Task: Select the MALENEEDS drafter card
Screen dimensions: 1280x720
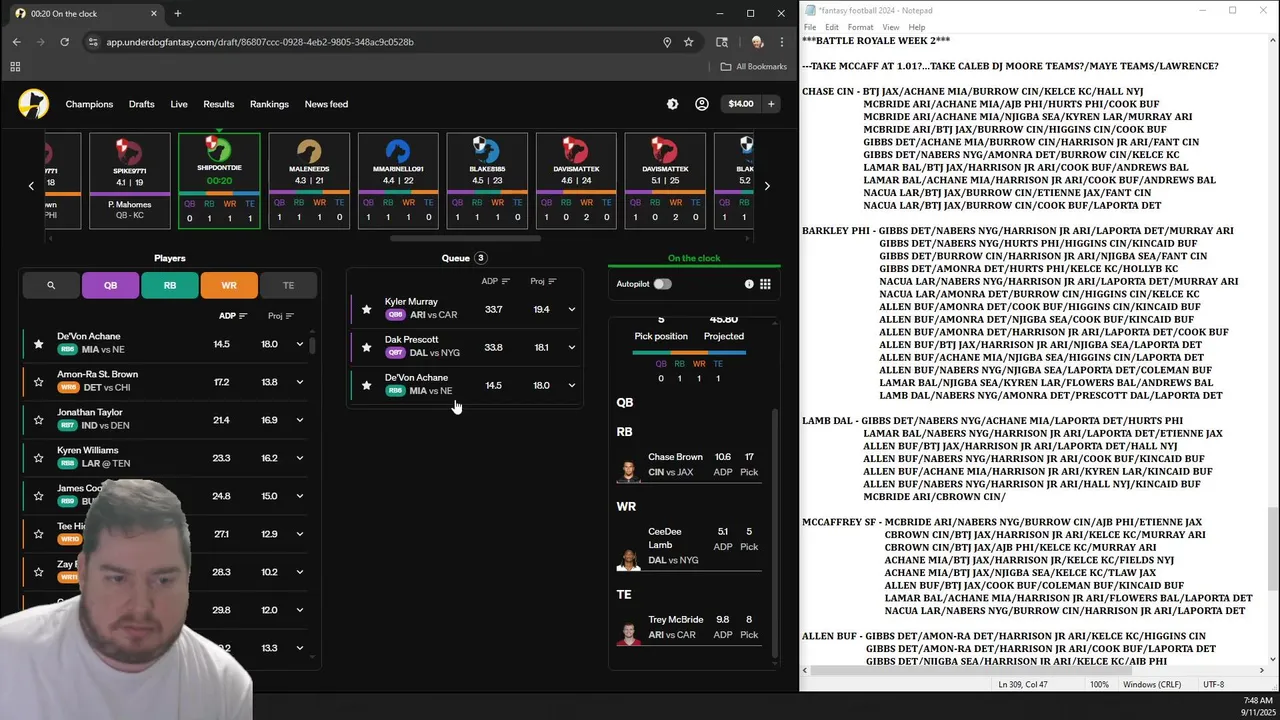Action: click(x=309, y=181)
